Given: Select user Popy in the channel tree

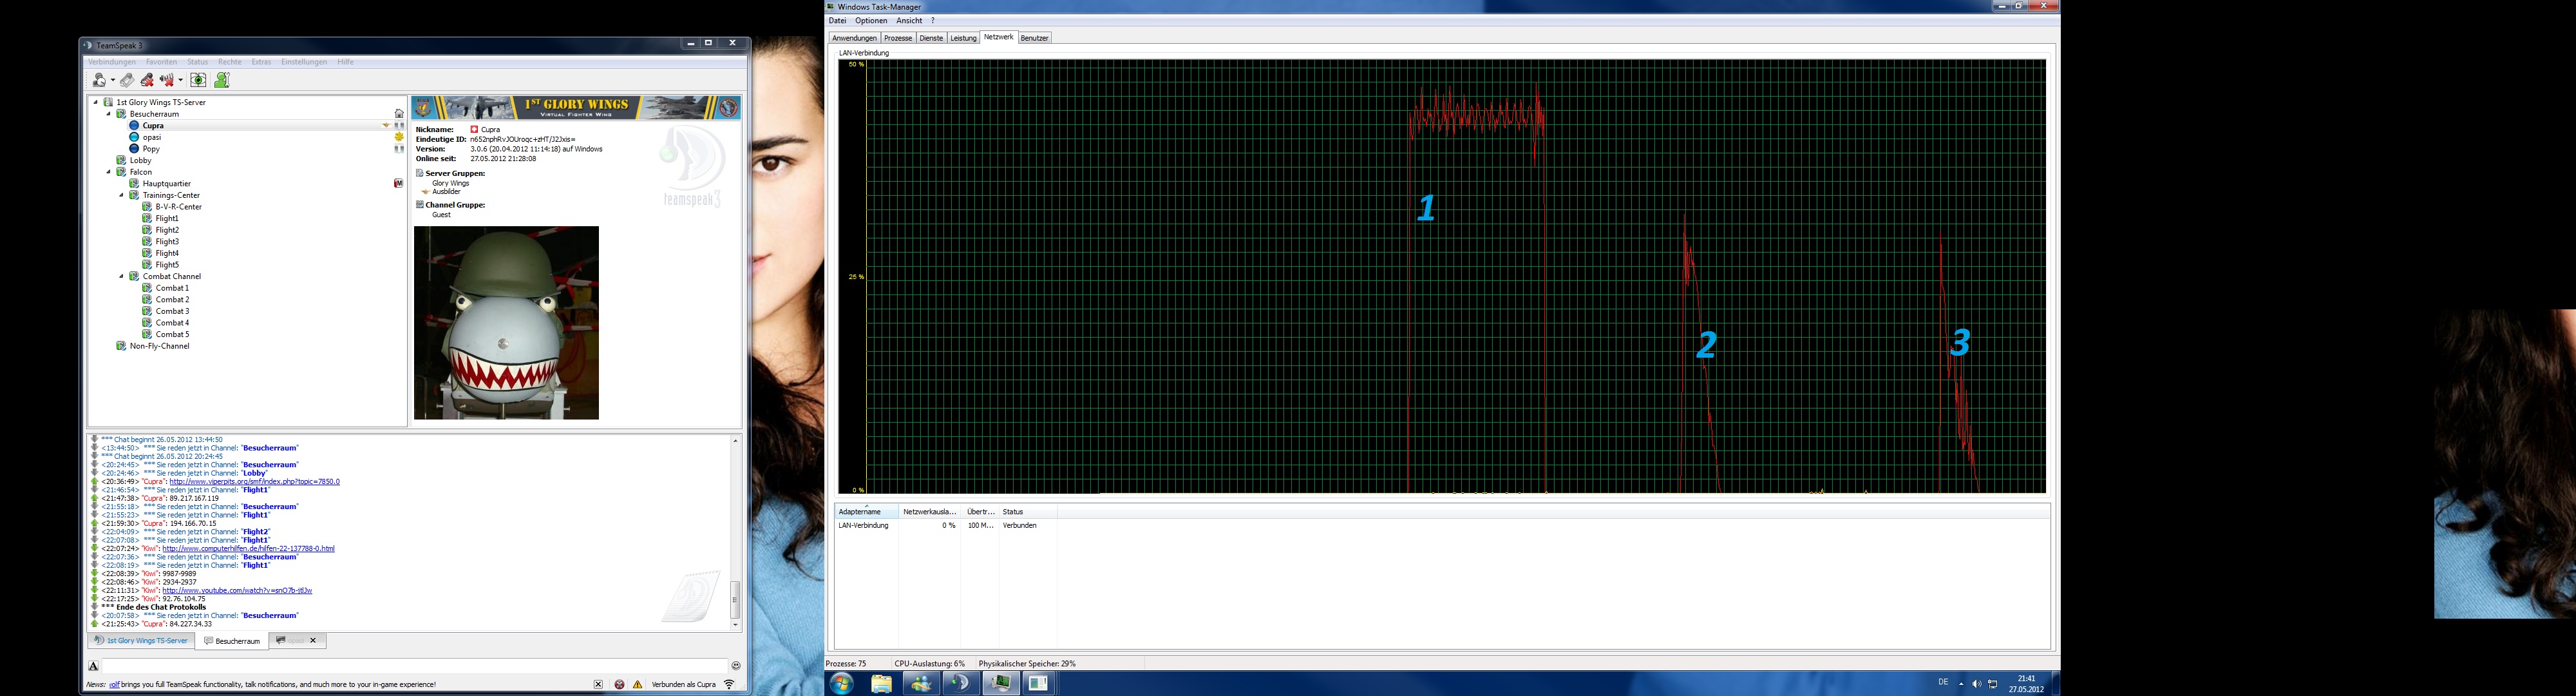Looking at the screenshot, I should coord(151,149).
